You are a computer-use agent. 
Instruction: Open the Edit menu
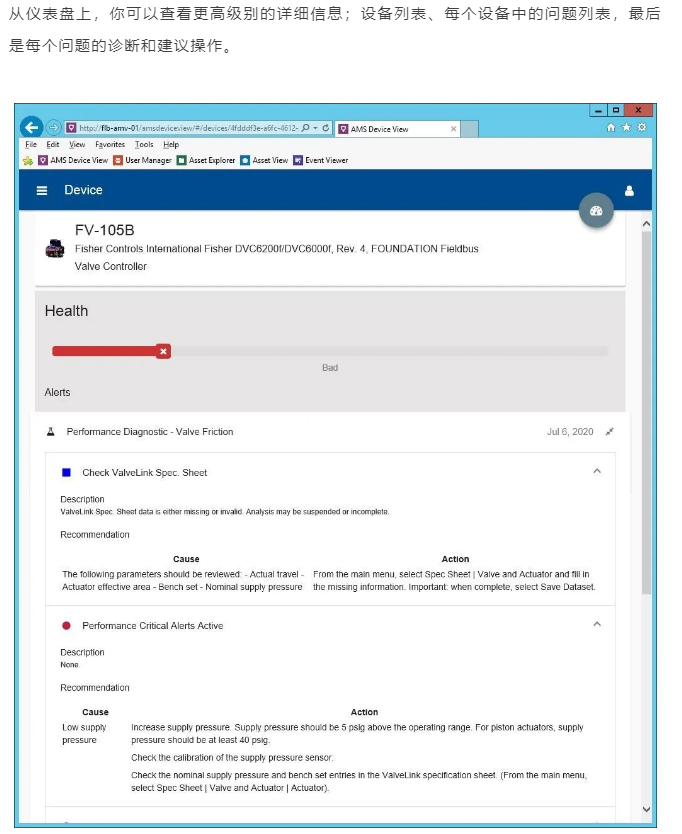pos(53,144)
